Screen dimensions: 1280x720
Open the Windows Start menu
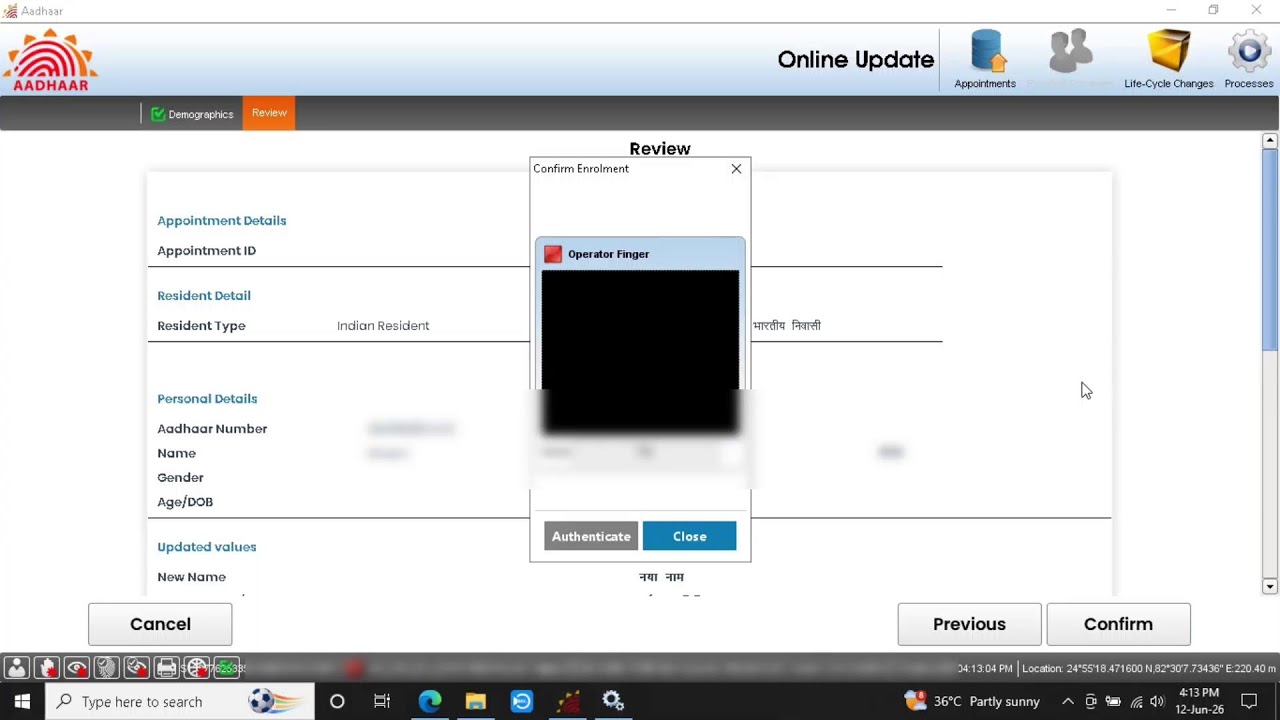pyautogui.click(x=22, y=701)
